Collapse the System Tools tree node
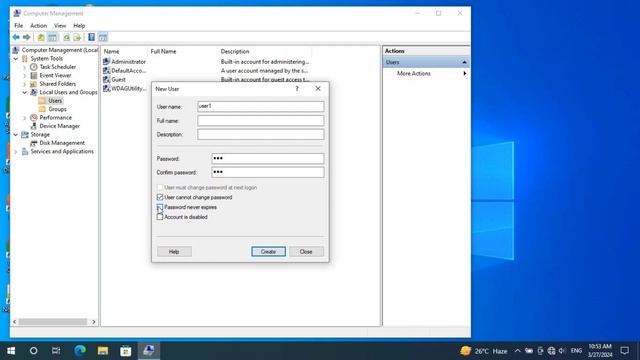Screen dimensions: 640x360 click(16, 59)
